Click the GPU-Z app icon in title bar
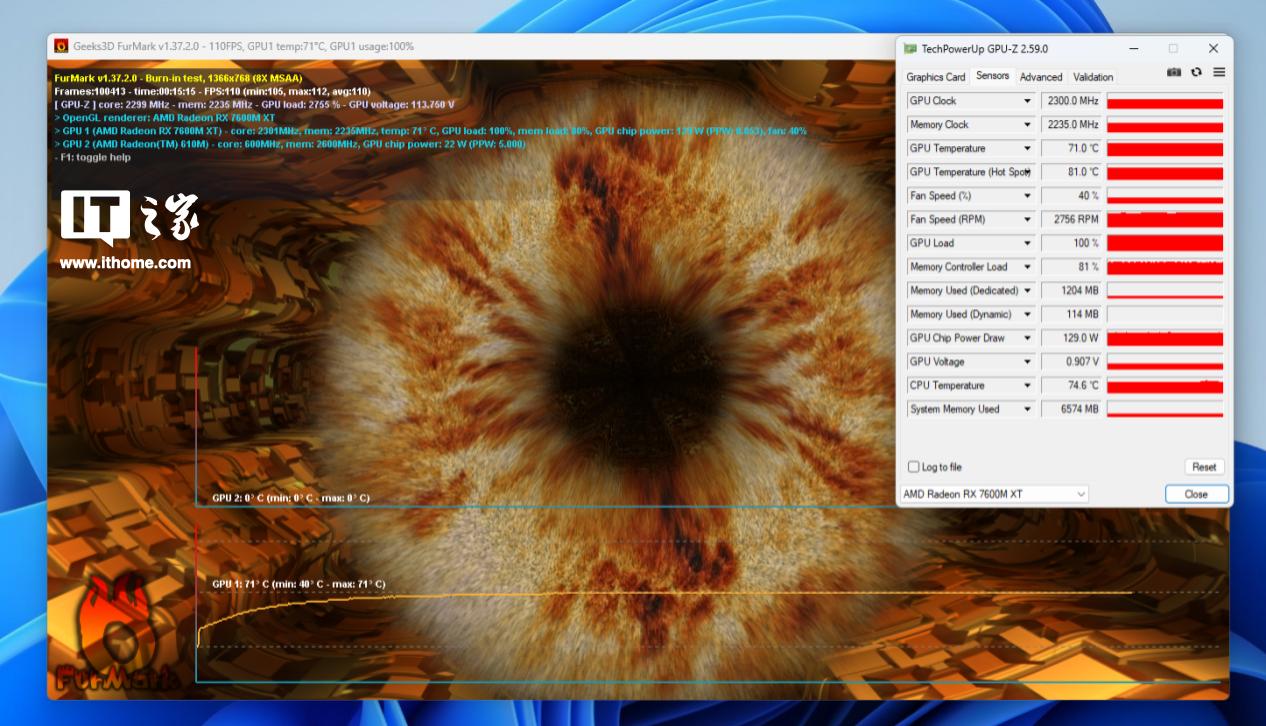1266x726 pixels. click(x=909, y=48)
